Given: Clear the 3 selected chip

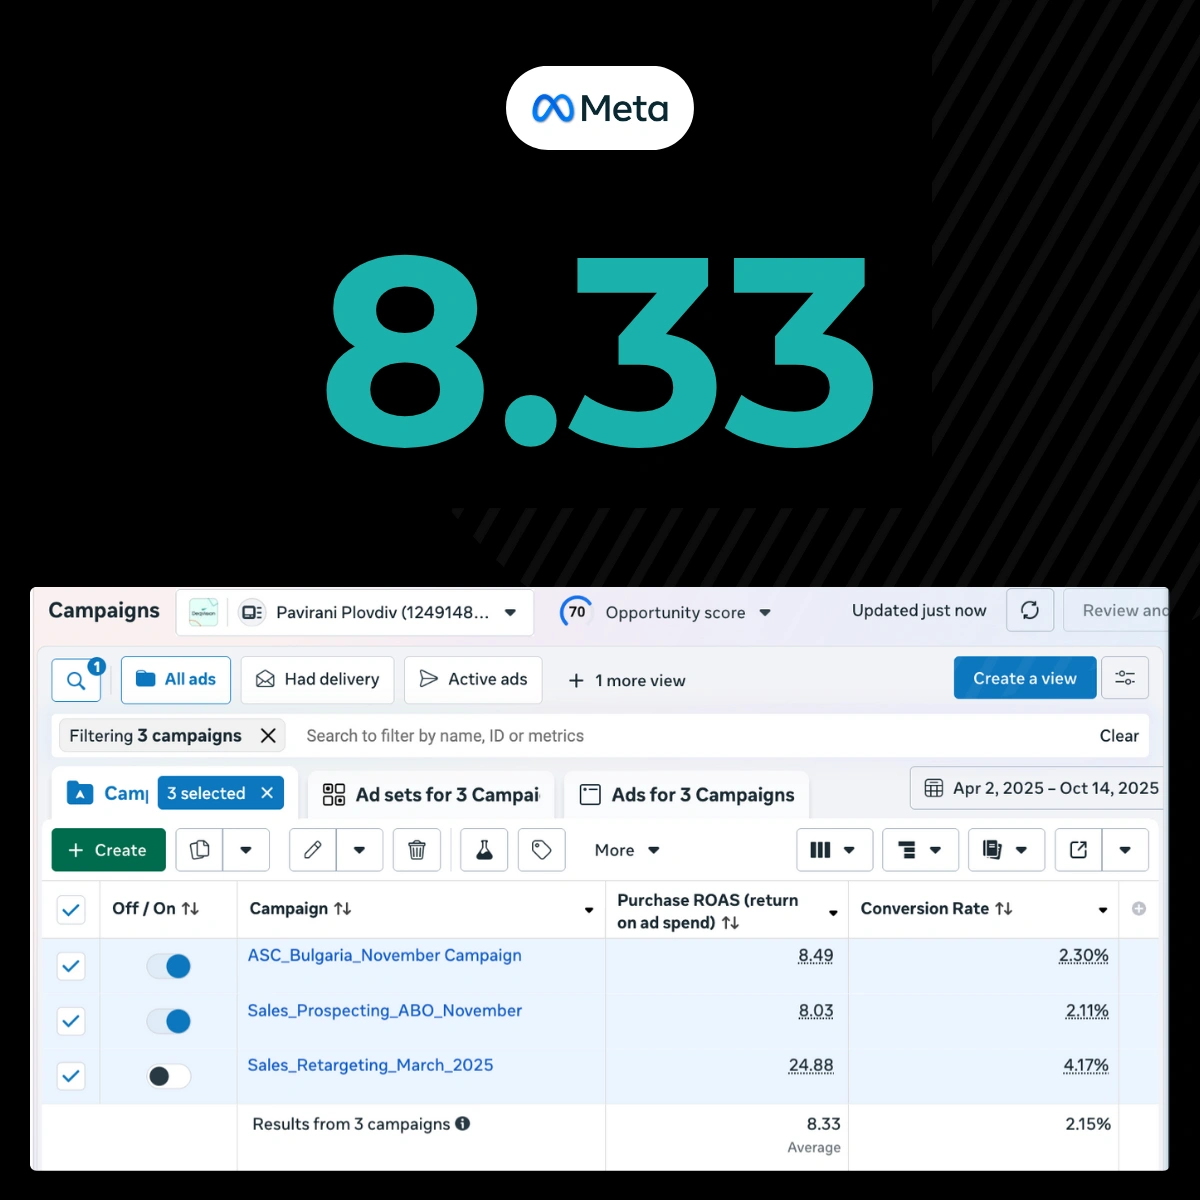Looking at the screenshot, I should pos(267,793).
